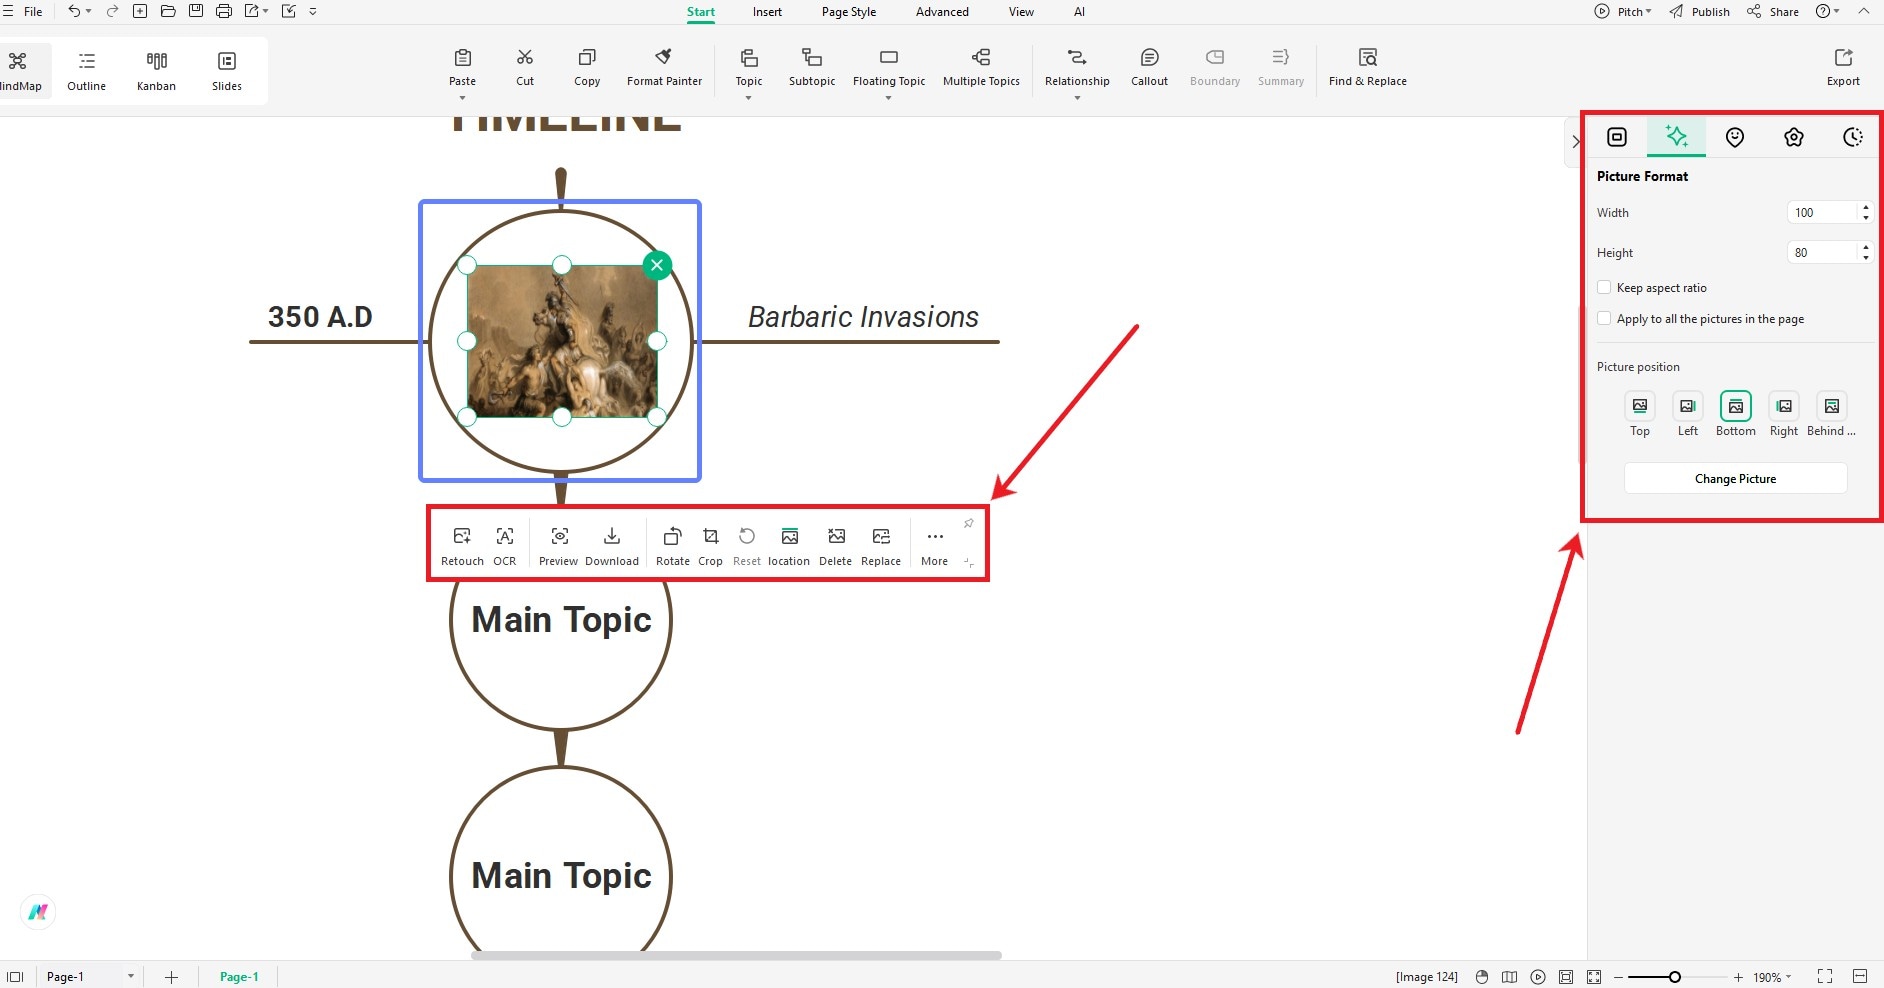Open the style format panel tab
This screenshot has width=1884, height=988.
(1617, 137)
